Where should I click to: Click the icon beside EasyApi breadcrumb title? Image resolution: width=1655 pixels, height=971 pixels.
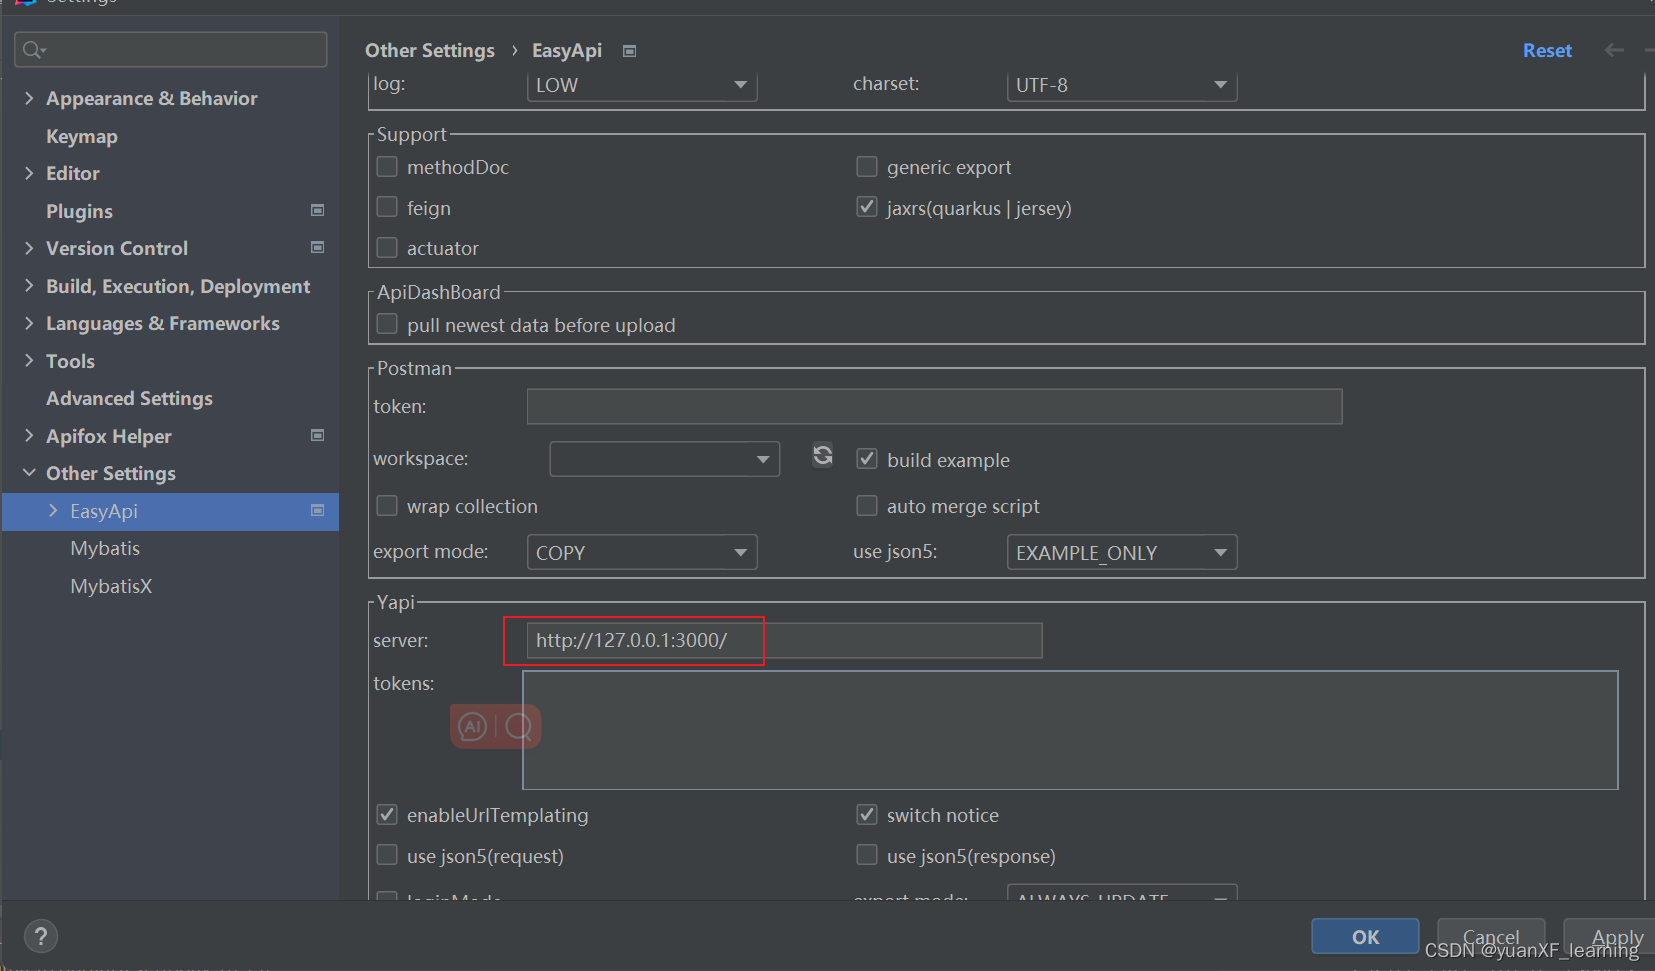point(629,51)
